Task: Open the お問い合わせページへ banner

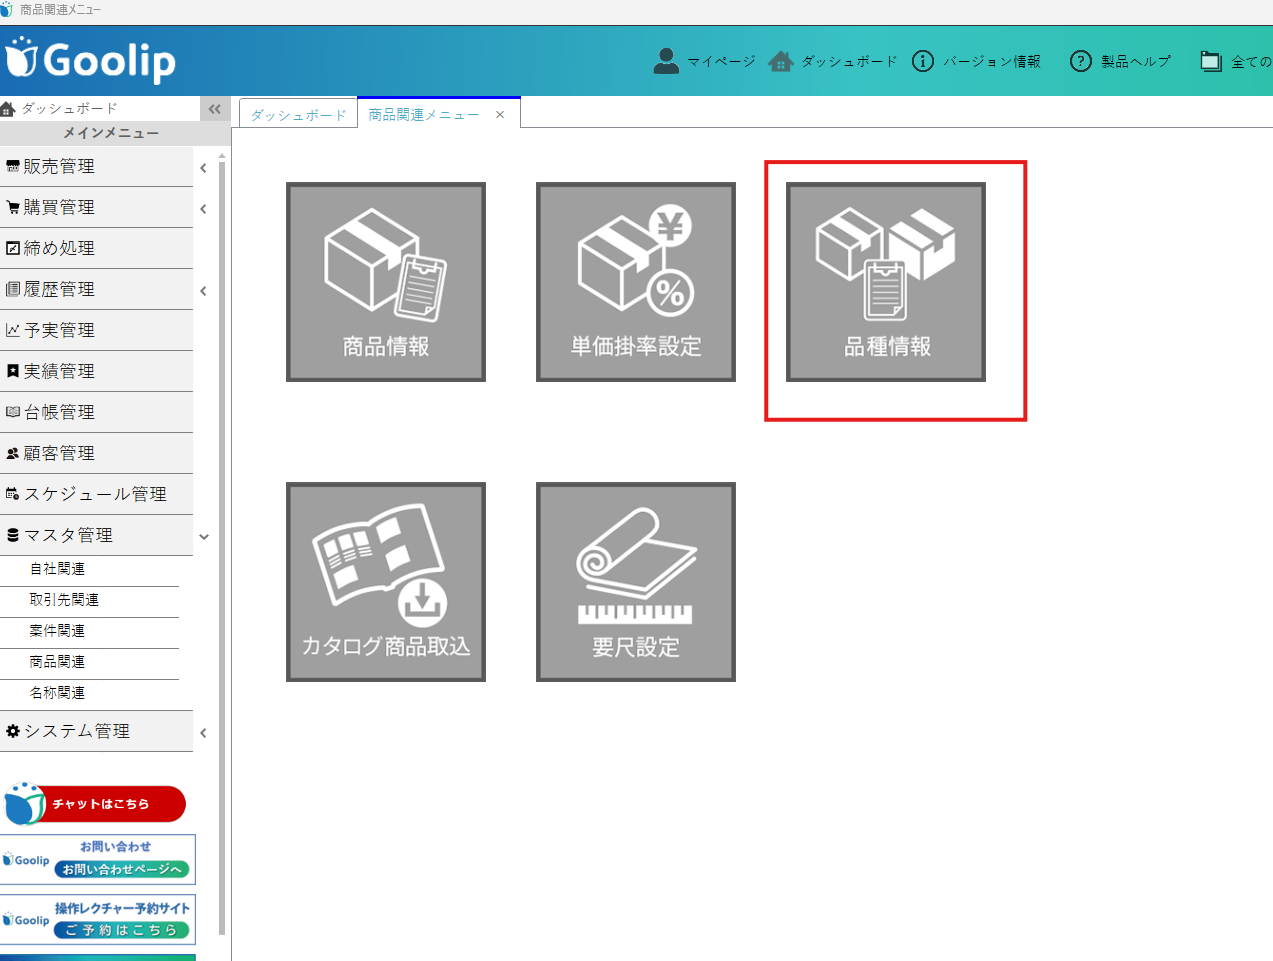Action: (98, 860)
